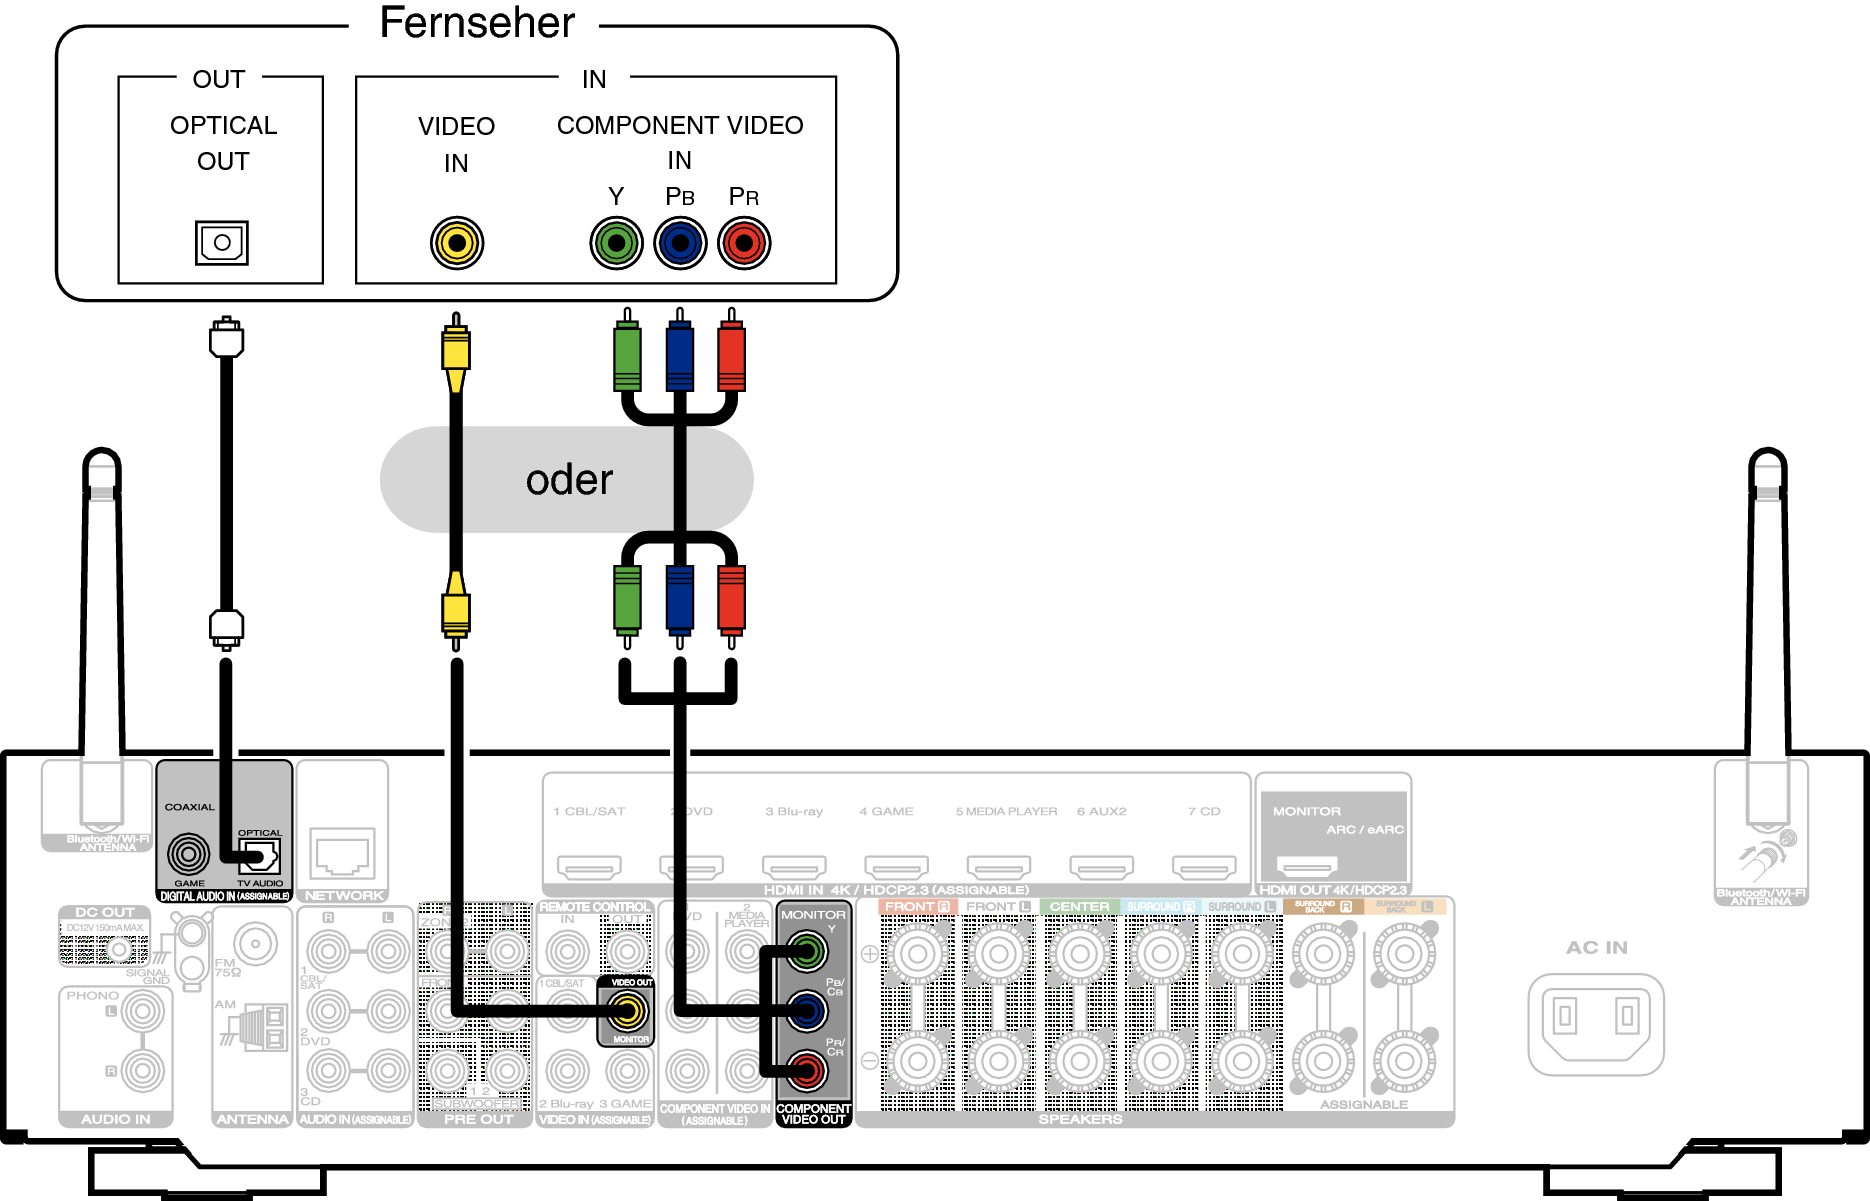Click the TV optical out jack
This screenshot has height=1201, width=1870.
tap(222, 242)
